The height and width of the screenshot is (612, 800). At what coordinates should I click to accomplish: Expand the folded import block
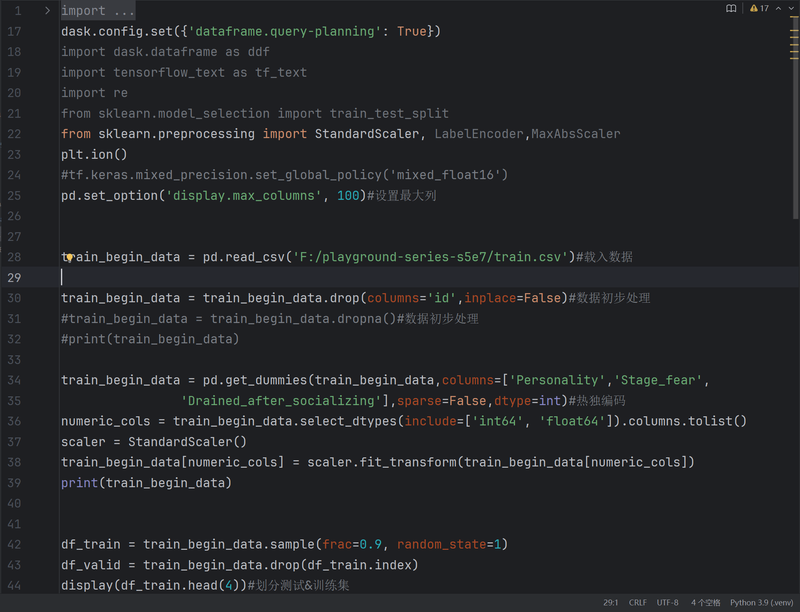point(47,10)
